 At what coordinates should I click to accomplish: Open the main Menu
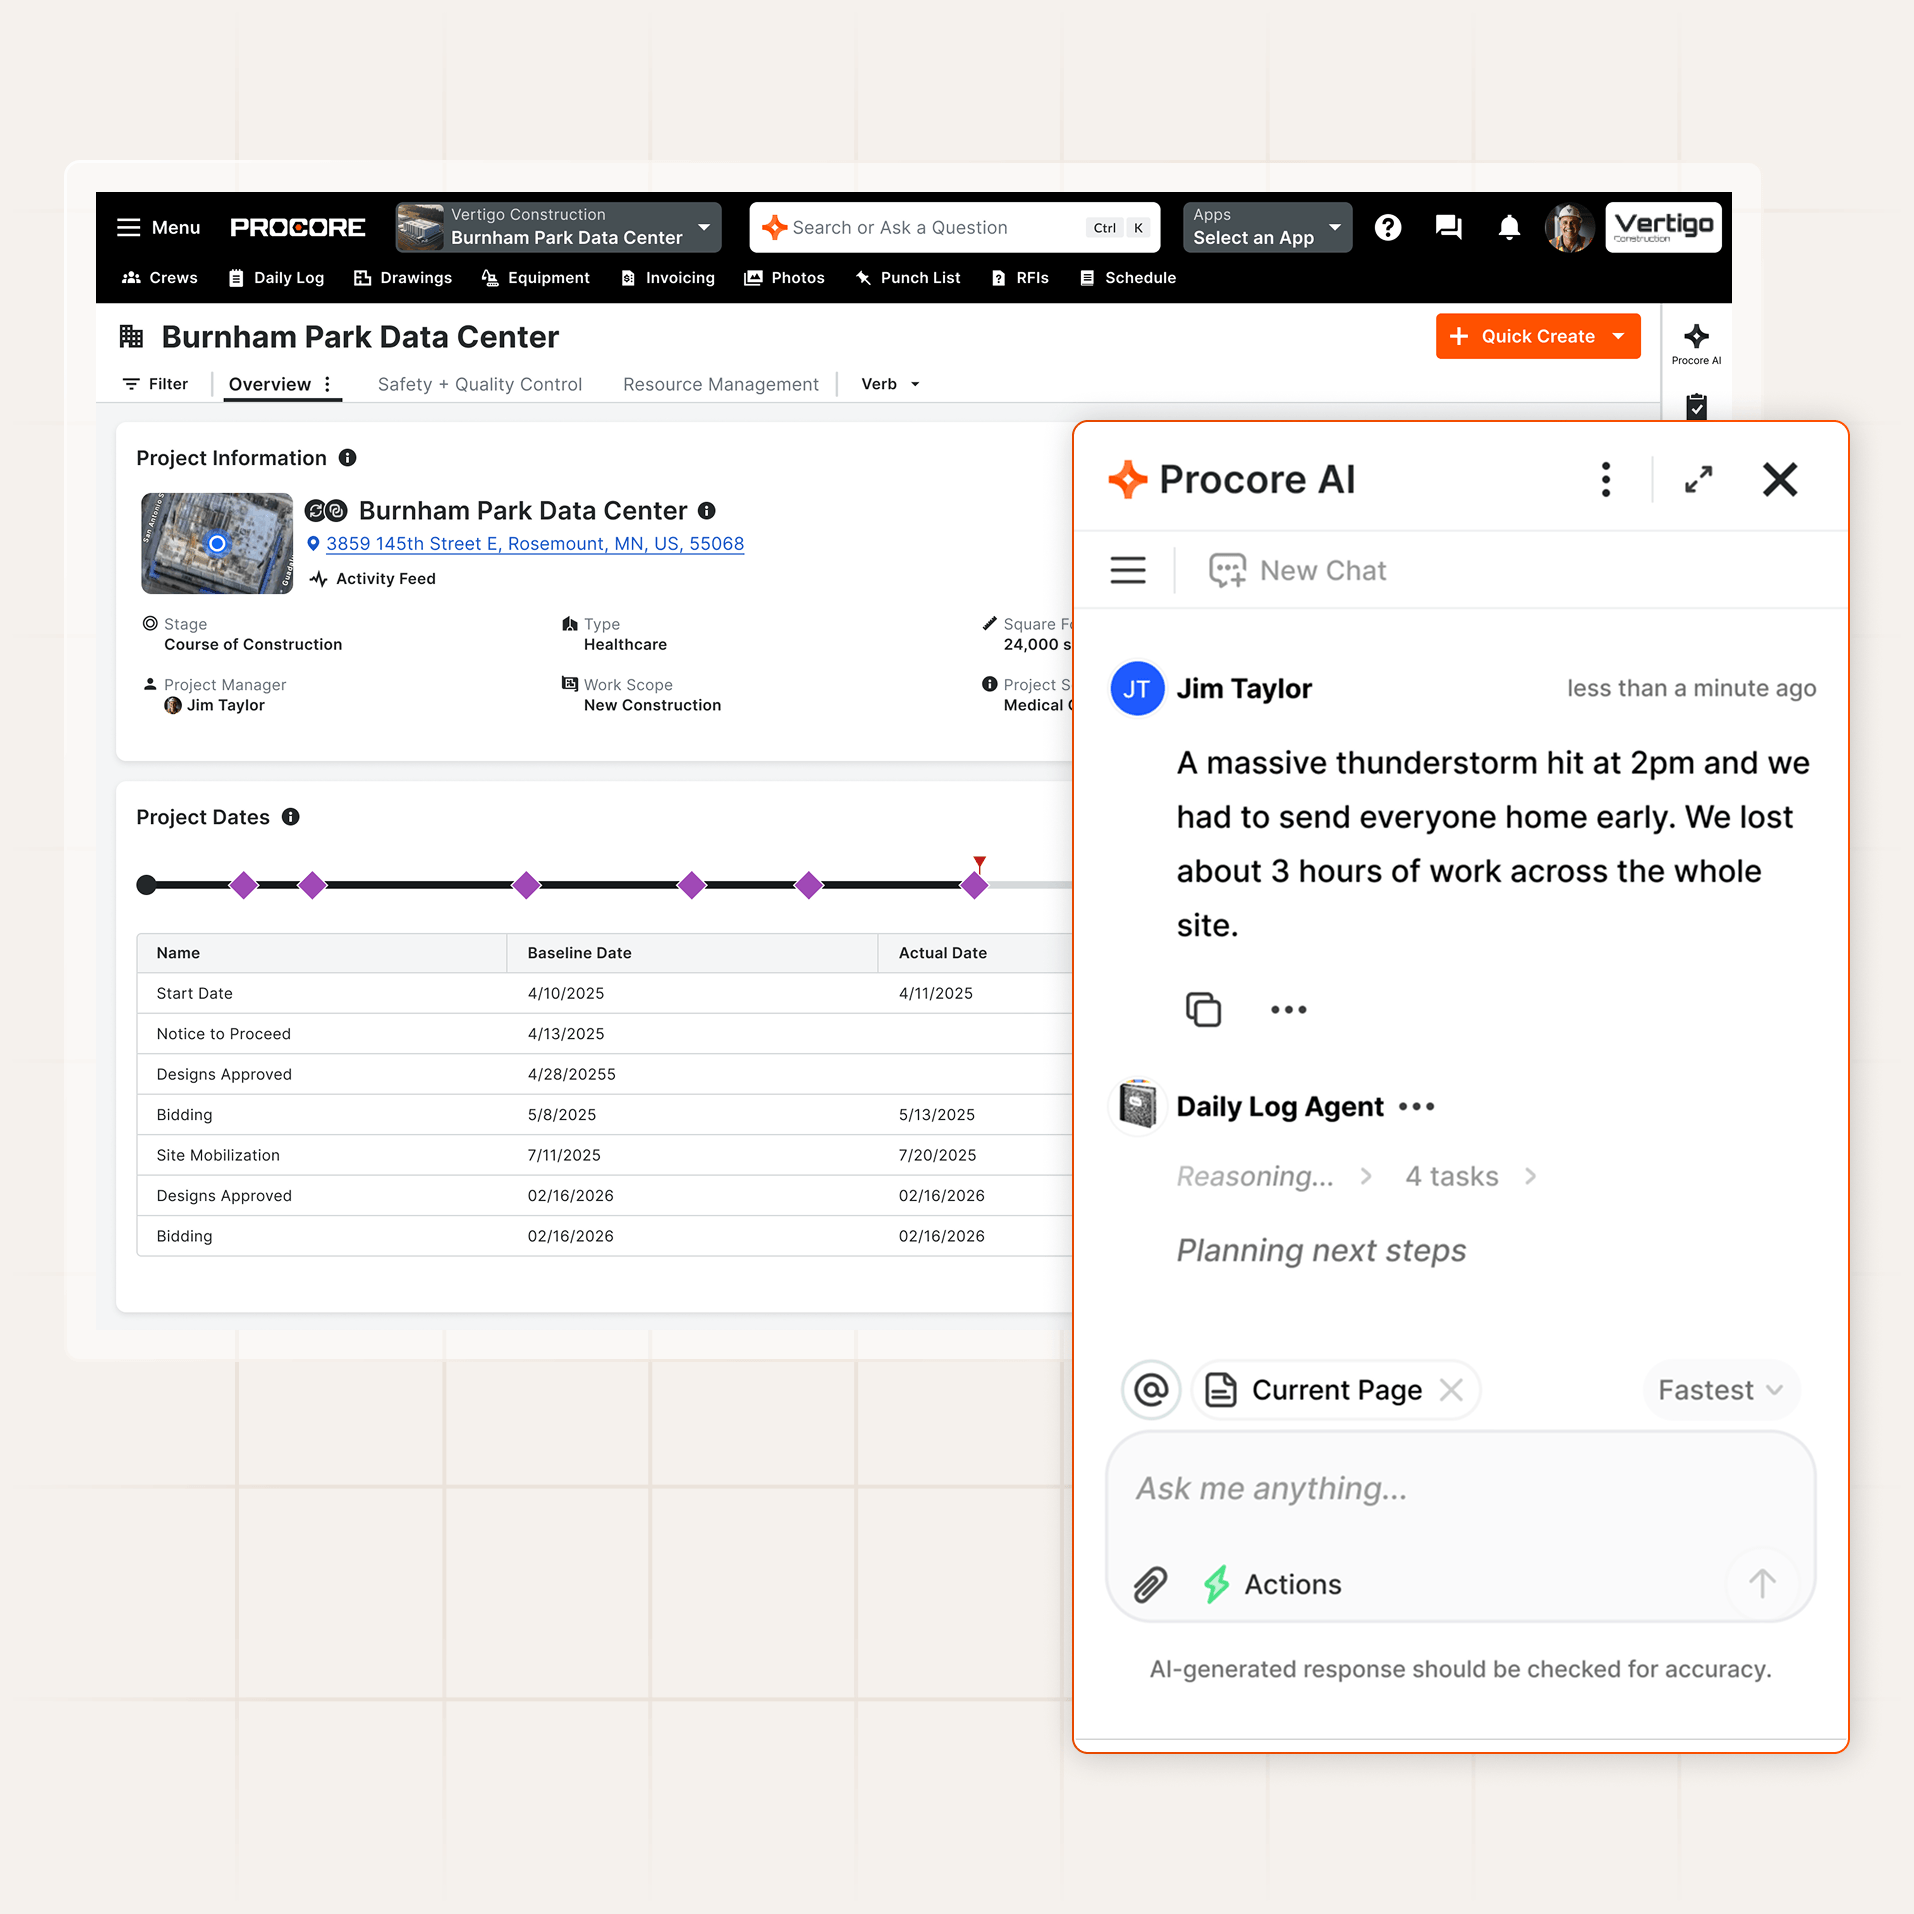point(158,228)
